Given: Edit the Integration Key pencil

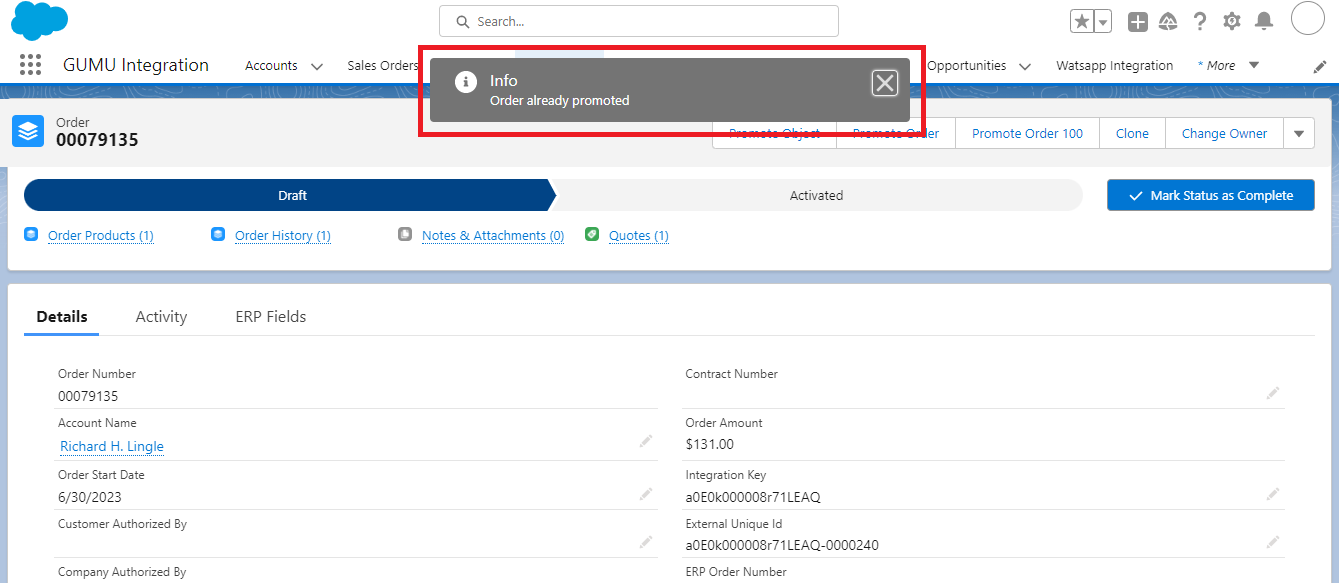Looking at the screenshot, I should (1273, 494).
